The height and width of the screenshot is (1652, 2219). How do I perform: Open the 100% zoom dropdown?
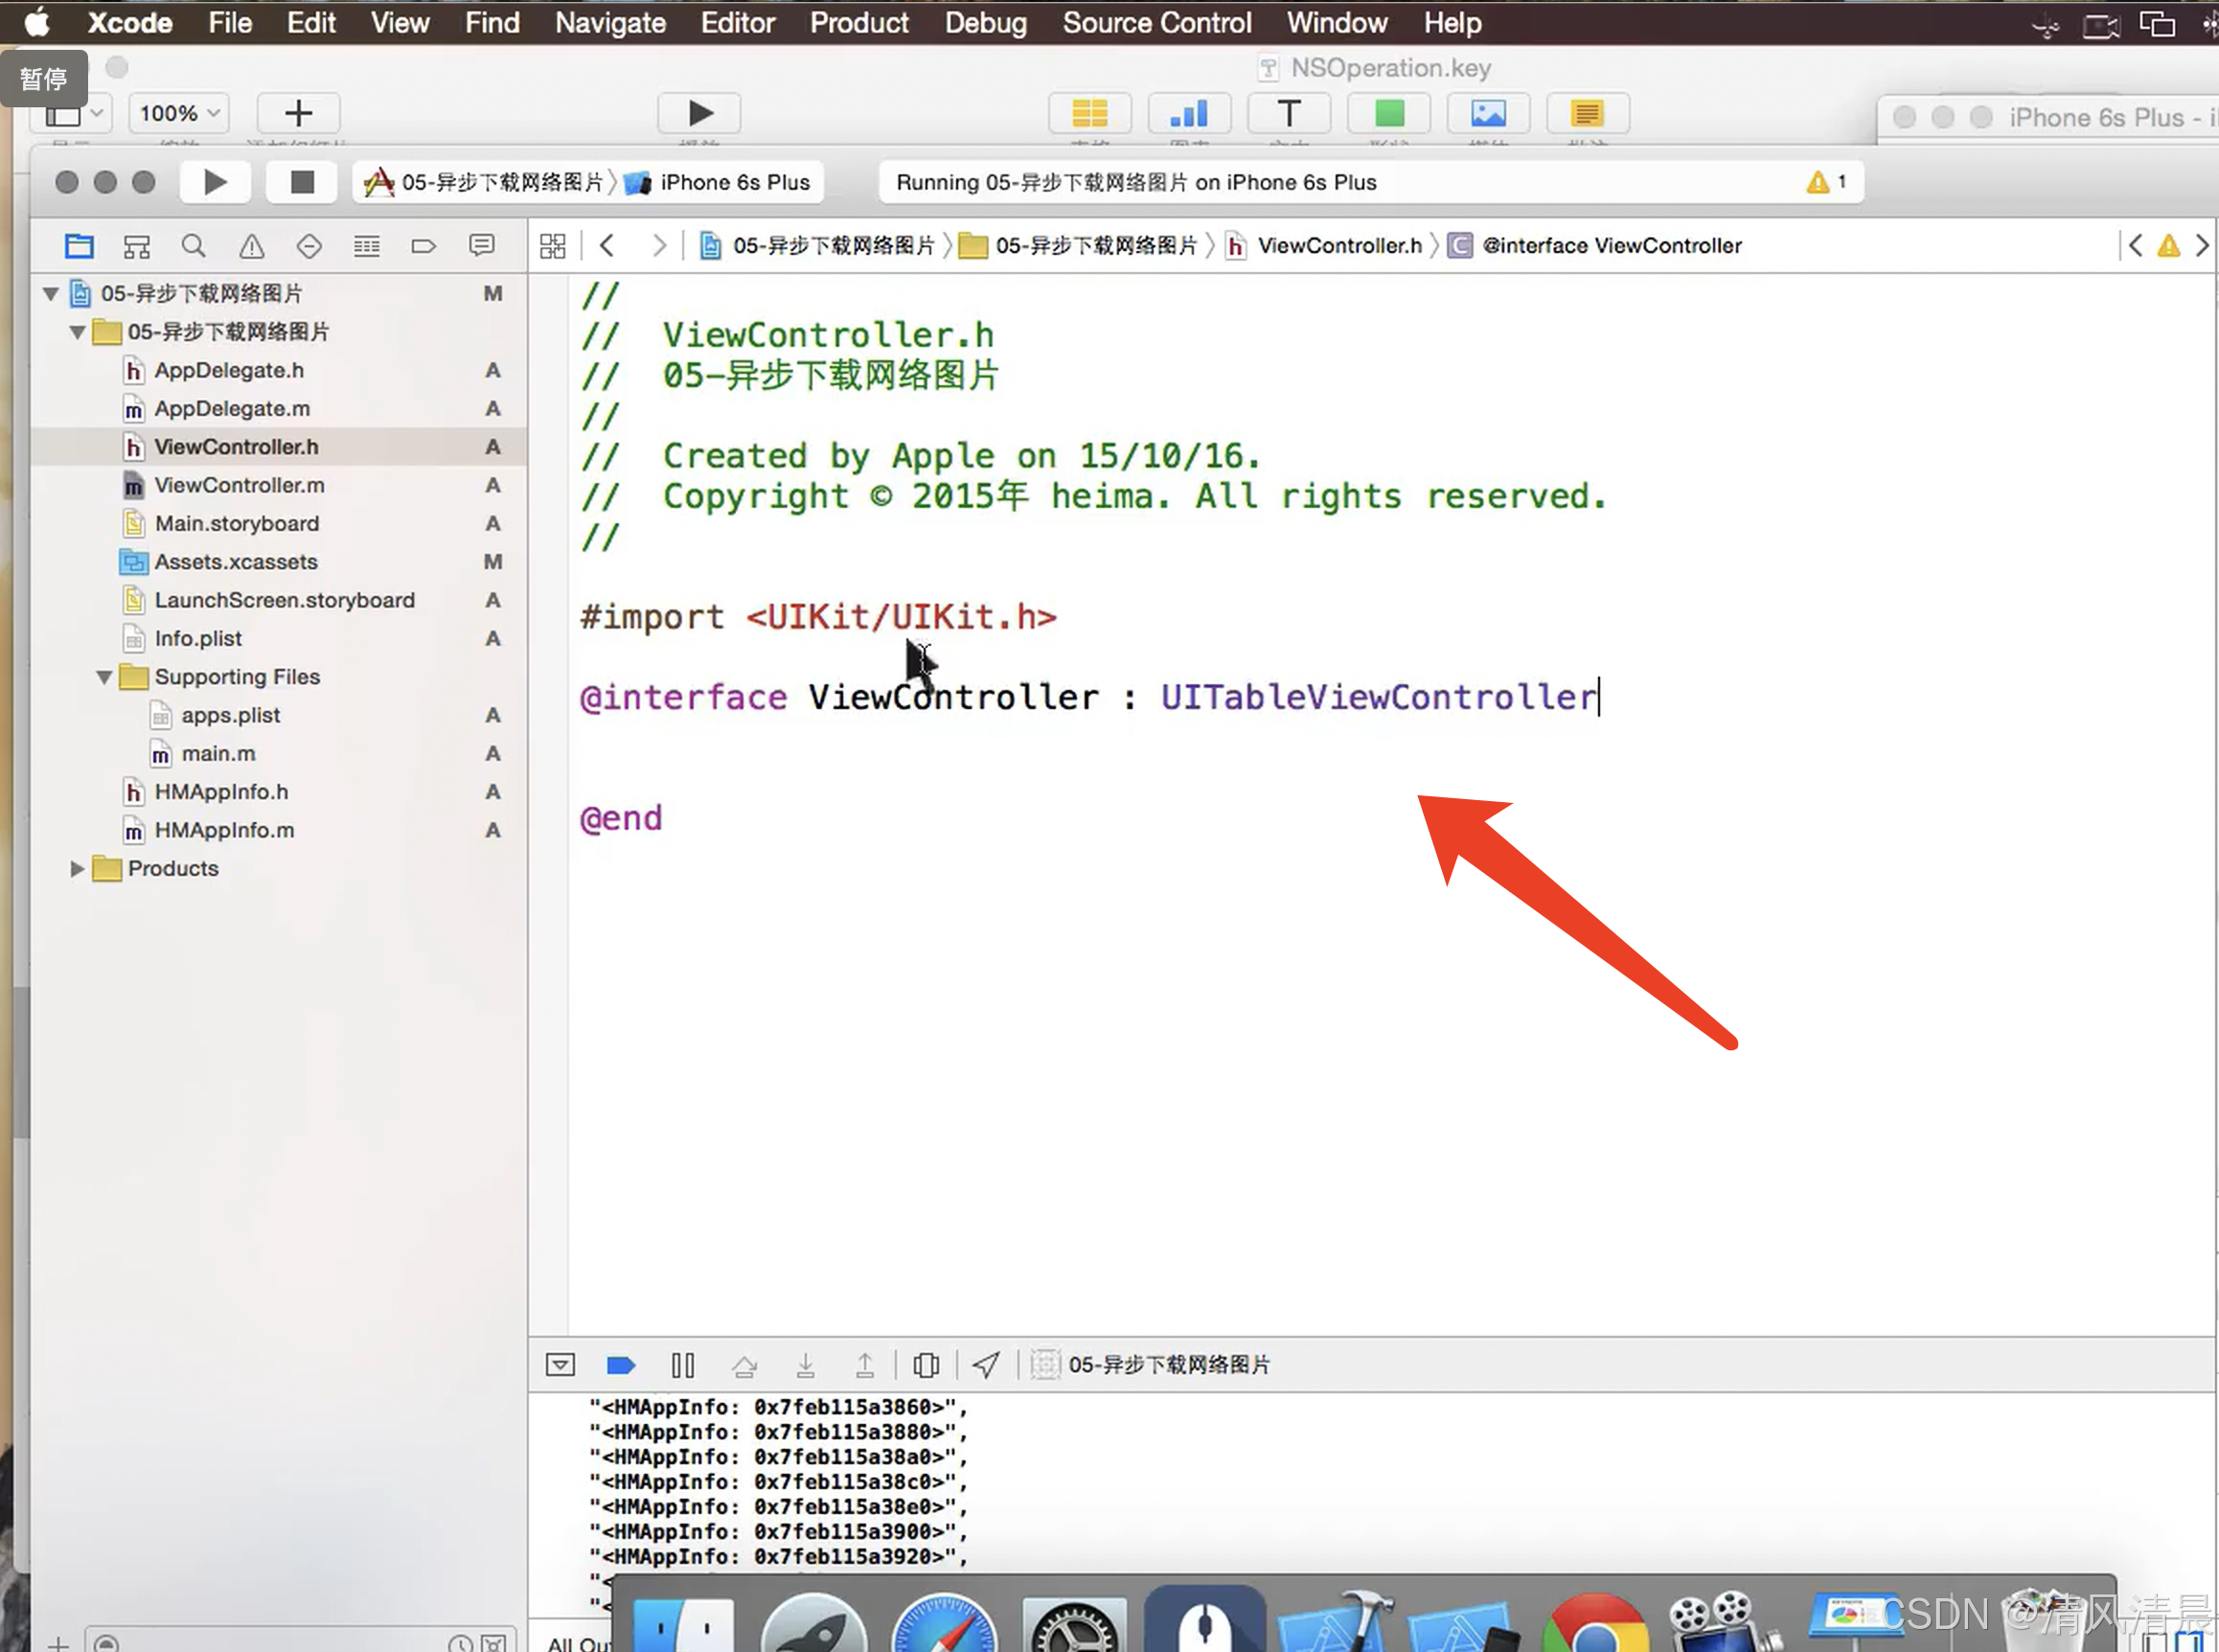coord(179,113)
